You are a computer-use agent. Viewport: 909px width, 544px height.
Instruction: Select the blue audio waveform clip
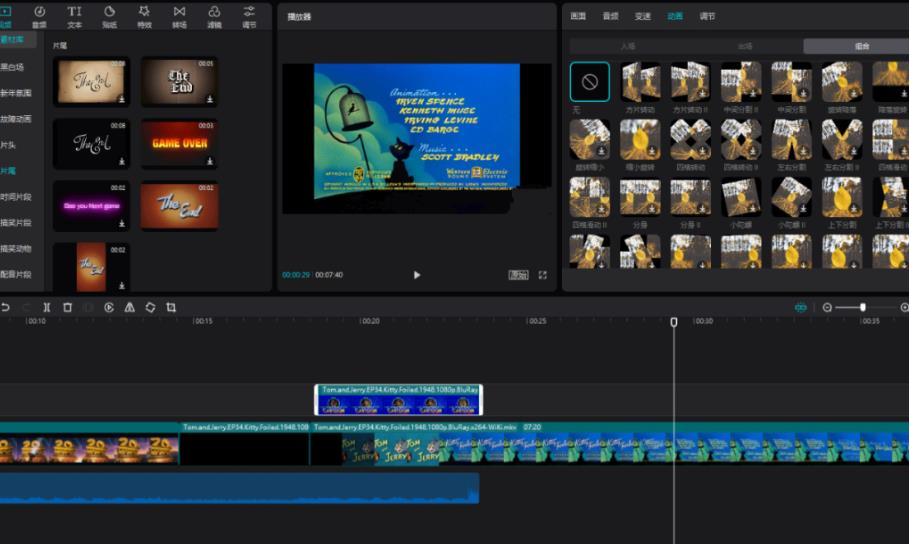coord(239,488)
